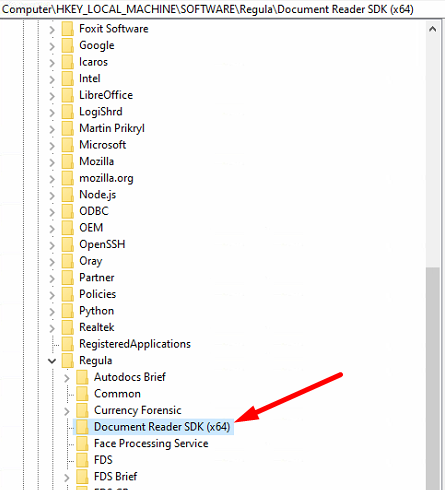
Task: Click the OEM folder icon
Action: coord(68,228)
